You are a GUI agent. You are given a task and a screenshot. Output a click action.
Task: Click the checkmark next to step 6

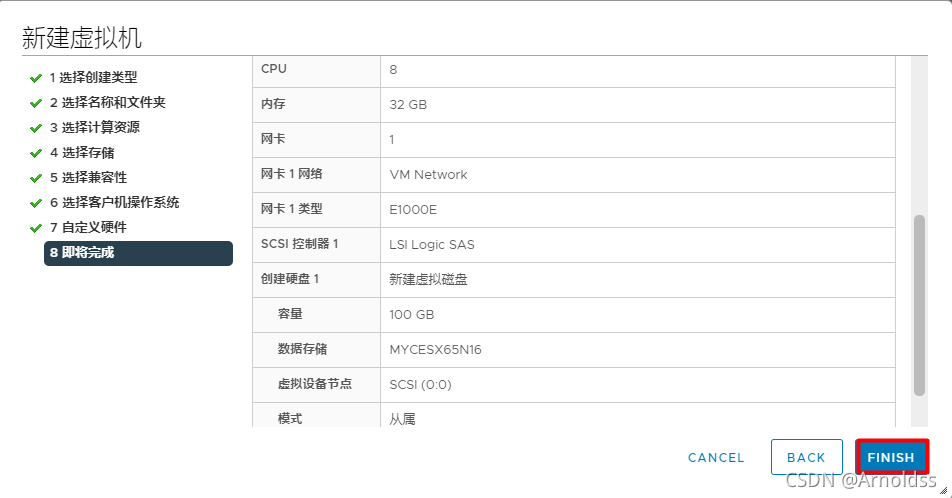point(36,203)
